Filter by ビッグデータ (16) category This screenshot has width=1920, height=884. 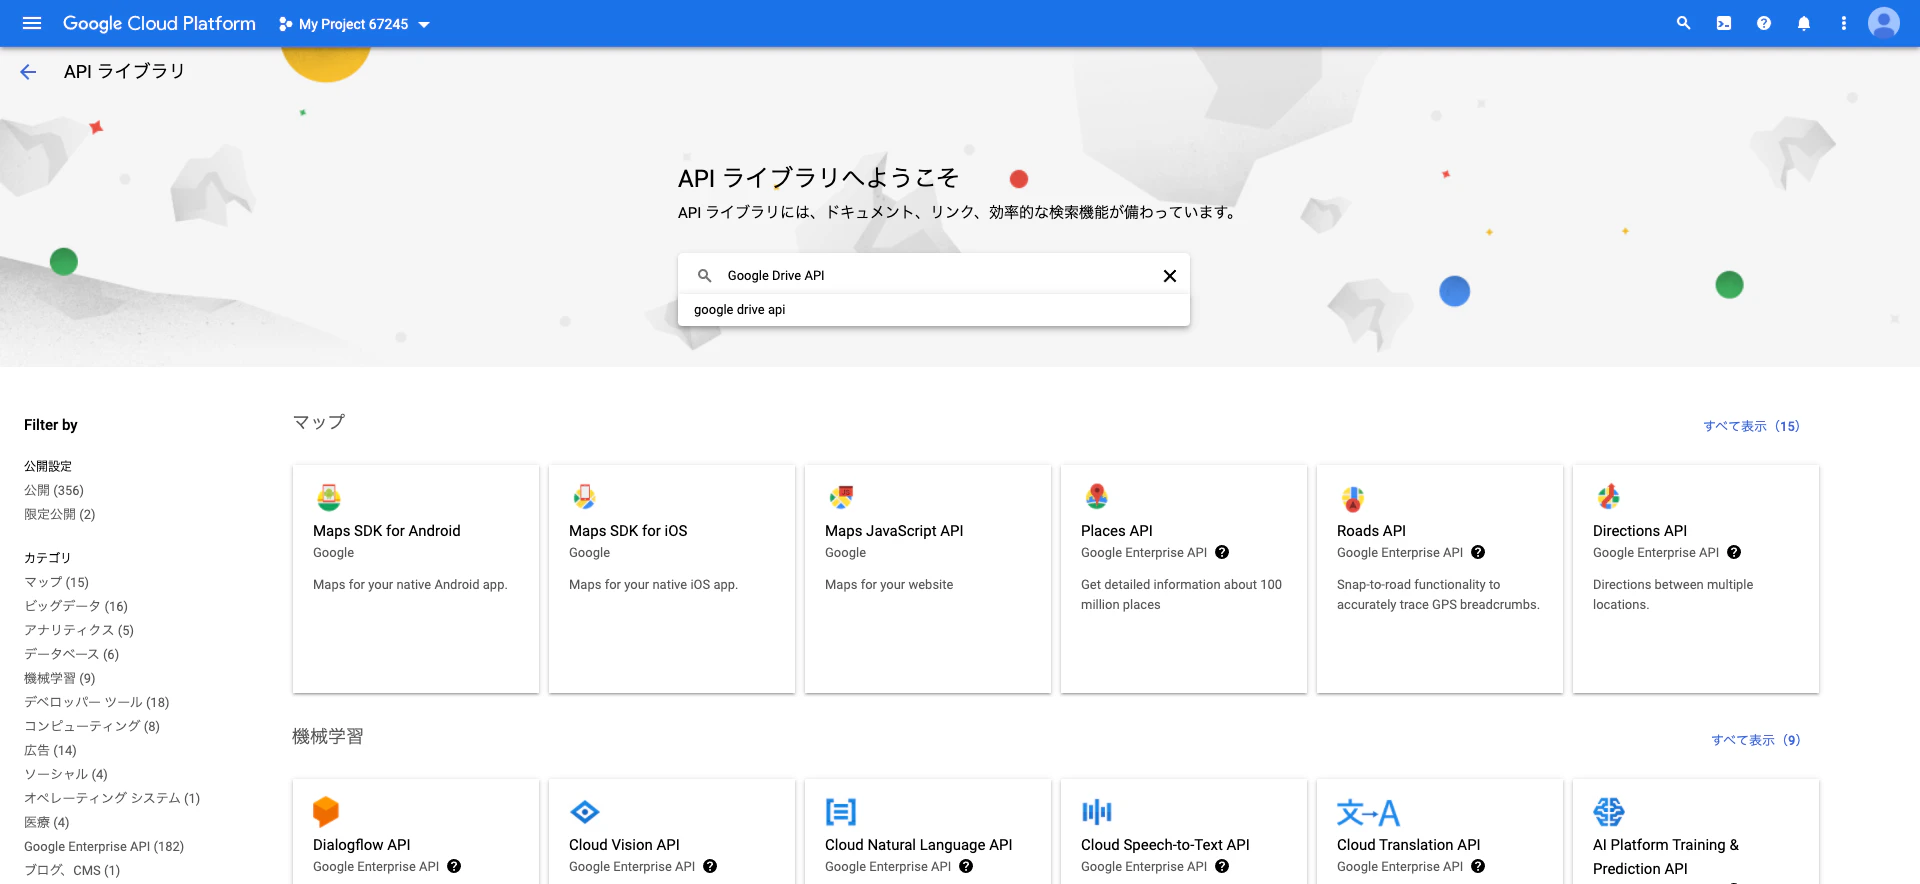coord(76,606)
